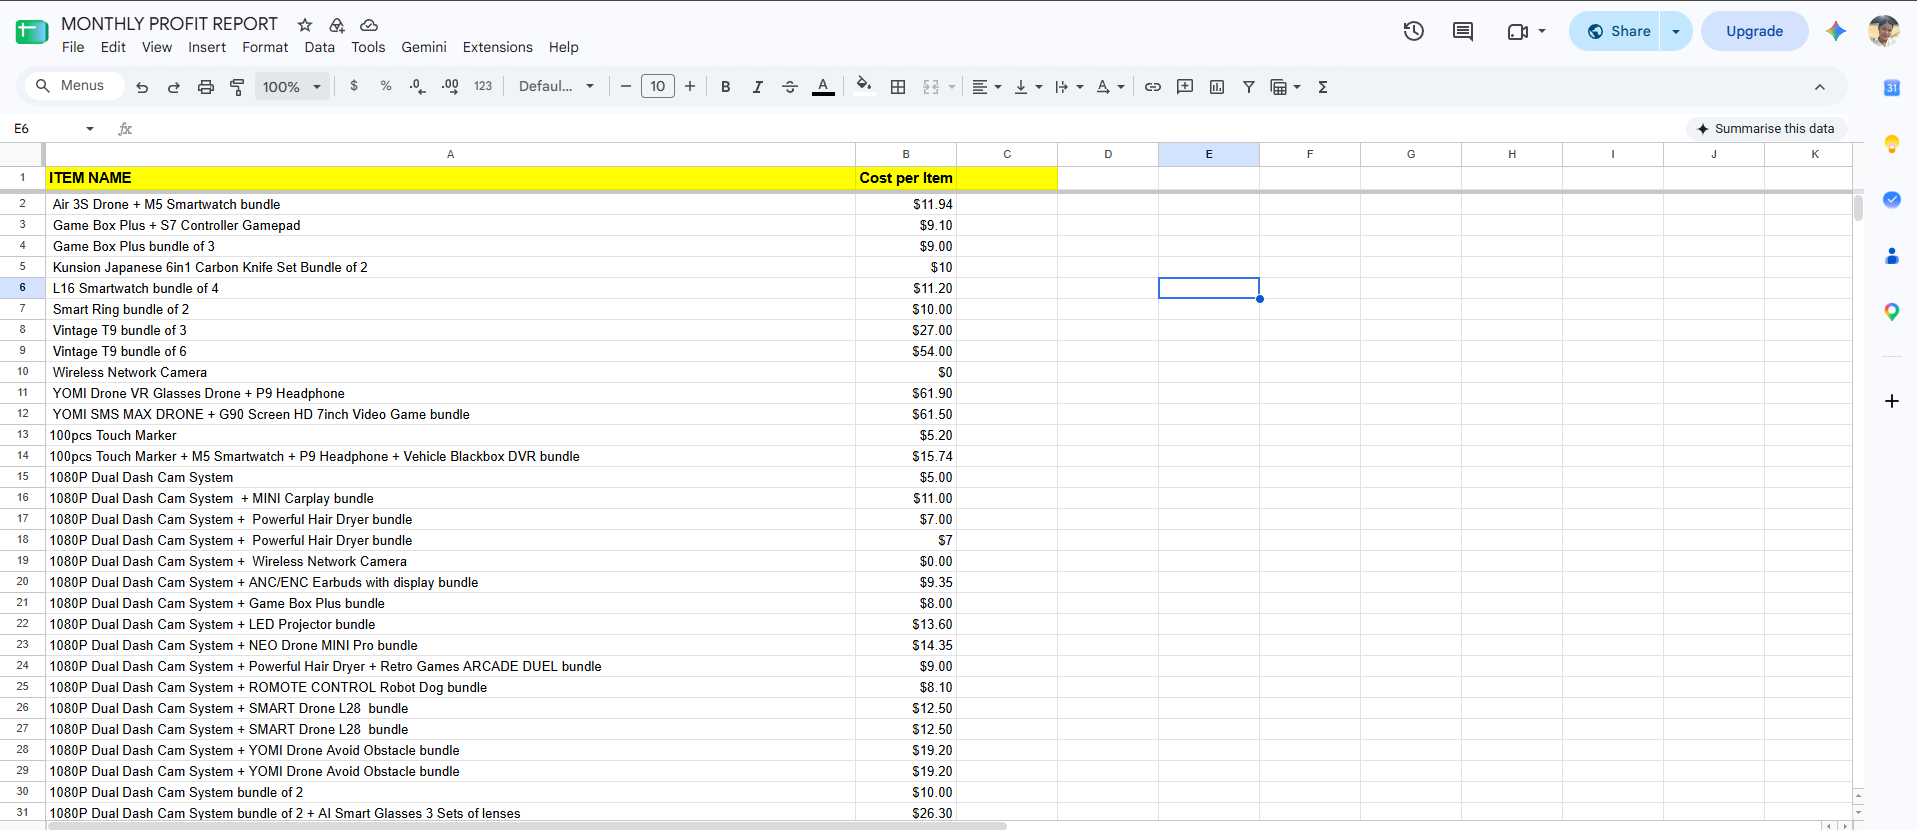Screen dimensions: 1917x830
Task: Open the File menu
Action: coord(73,47)
